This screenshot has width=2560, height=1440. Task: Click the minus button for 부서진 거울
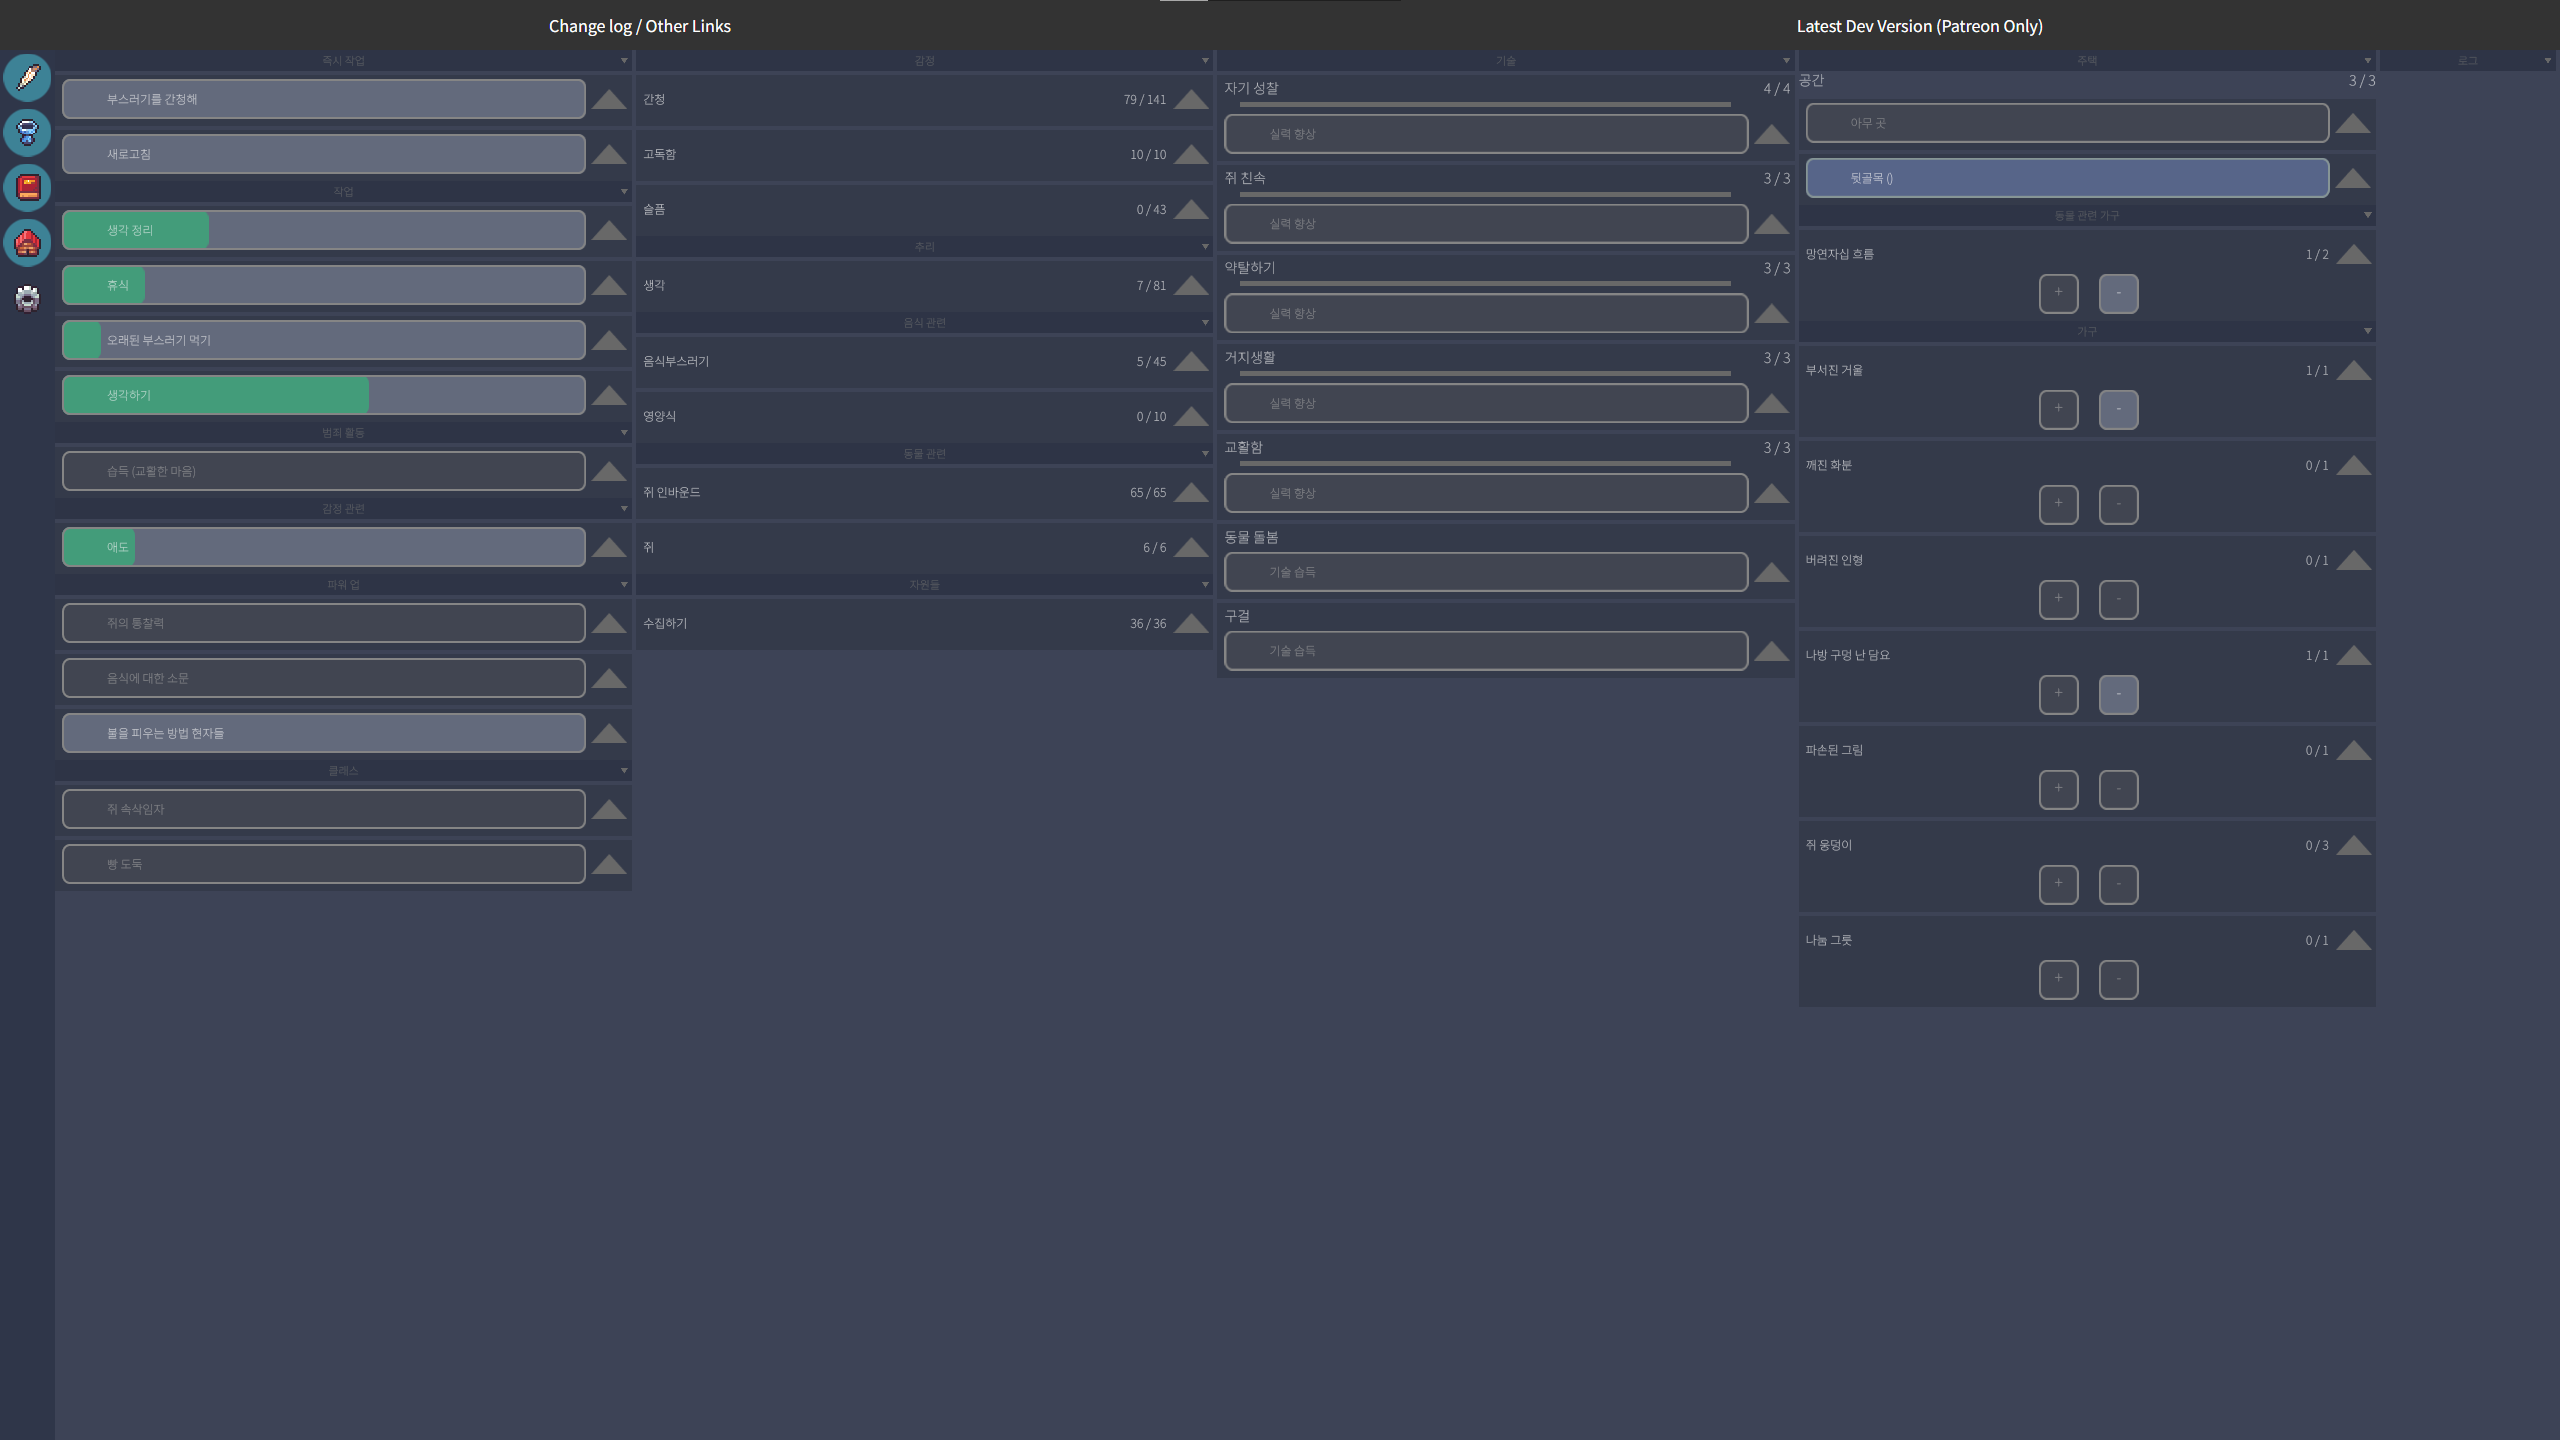pyautogui.click(x=2118, y=409)
